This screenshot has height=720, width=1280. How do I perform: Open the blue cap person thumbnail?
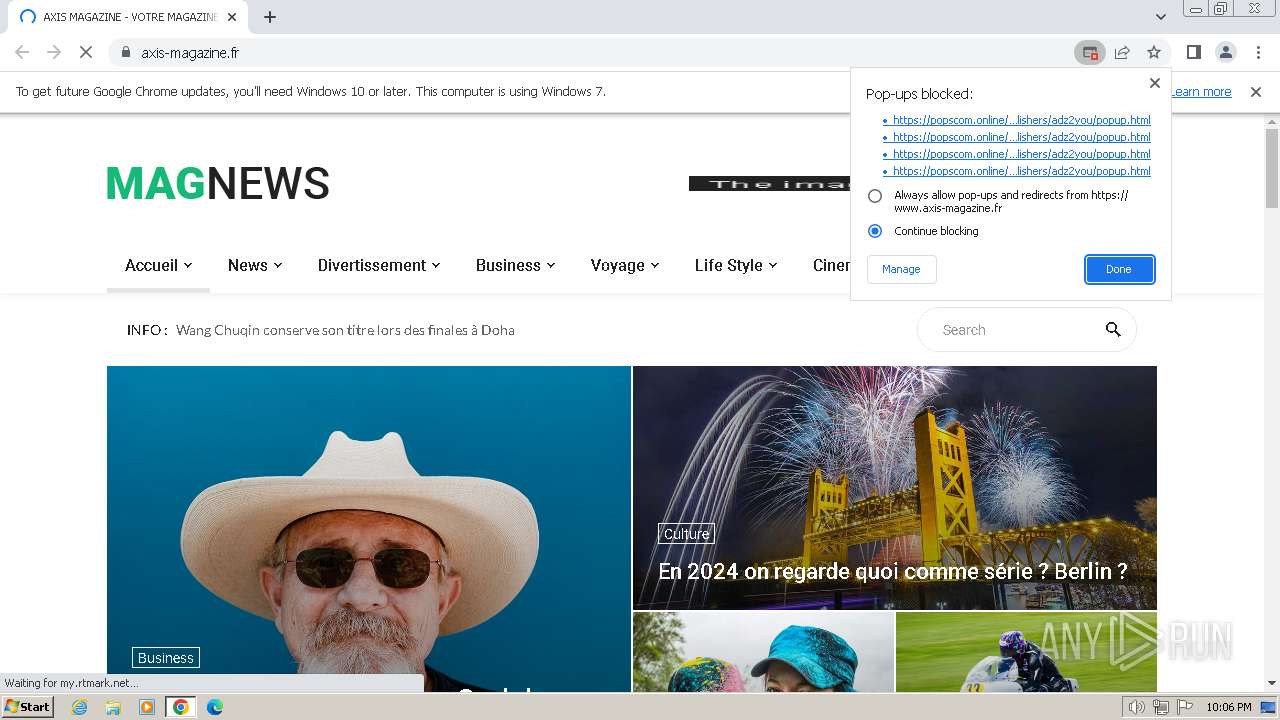[763, 652]
